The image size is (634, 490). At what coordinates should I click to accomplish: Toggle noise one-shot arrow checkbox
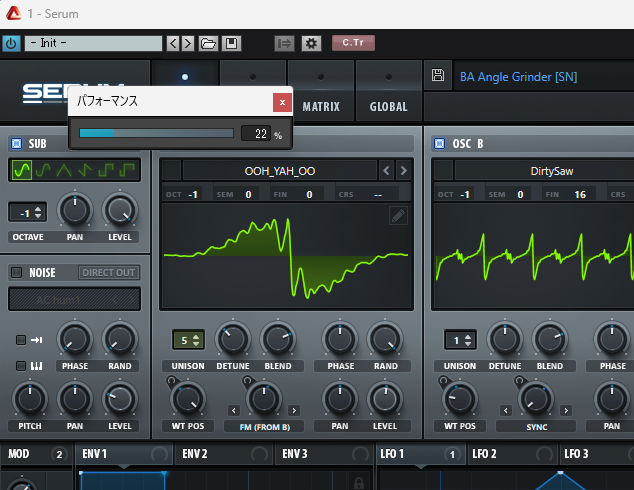[21, 340]
